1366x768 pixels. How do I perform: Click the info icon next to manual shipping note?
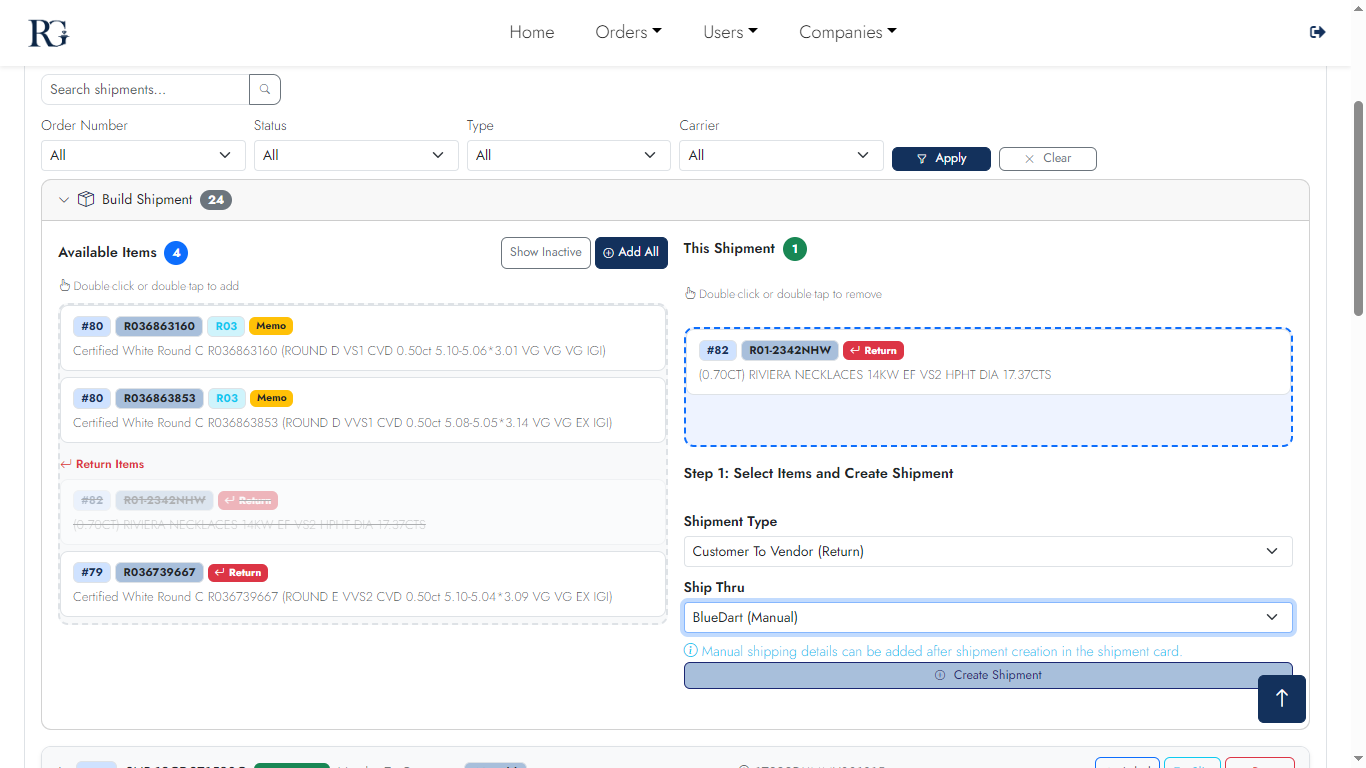(x=690, y=651)
